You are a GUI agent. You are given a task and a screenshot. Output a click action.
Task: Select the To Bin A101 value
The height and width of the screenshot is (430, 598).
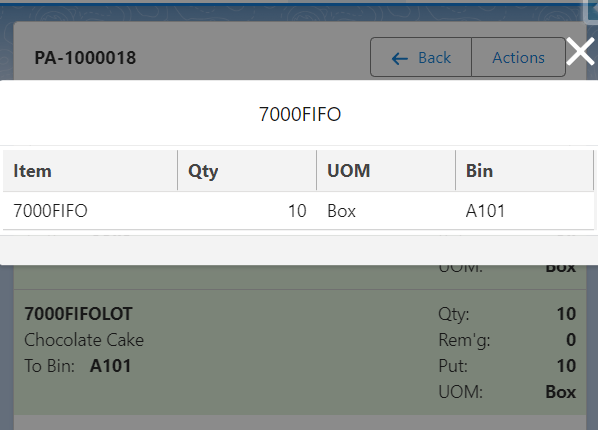click(x=110, y=366)
